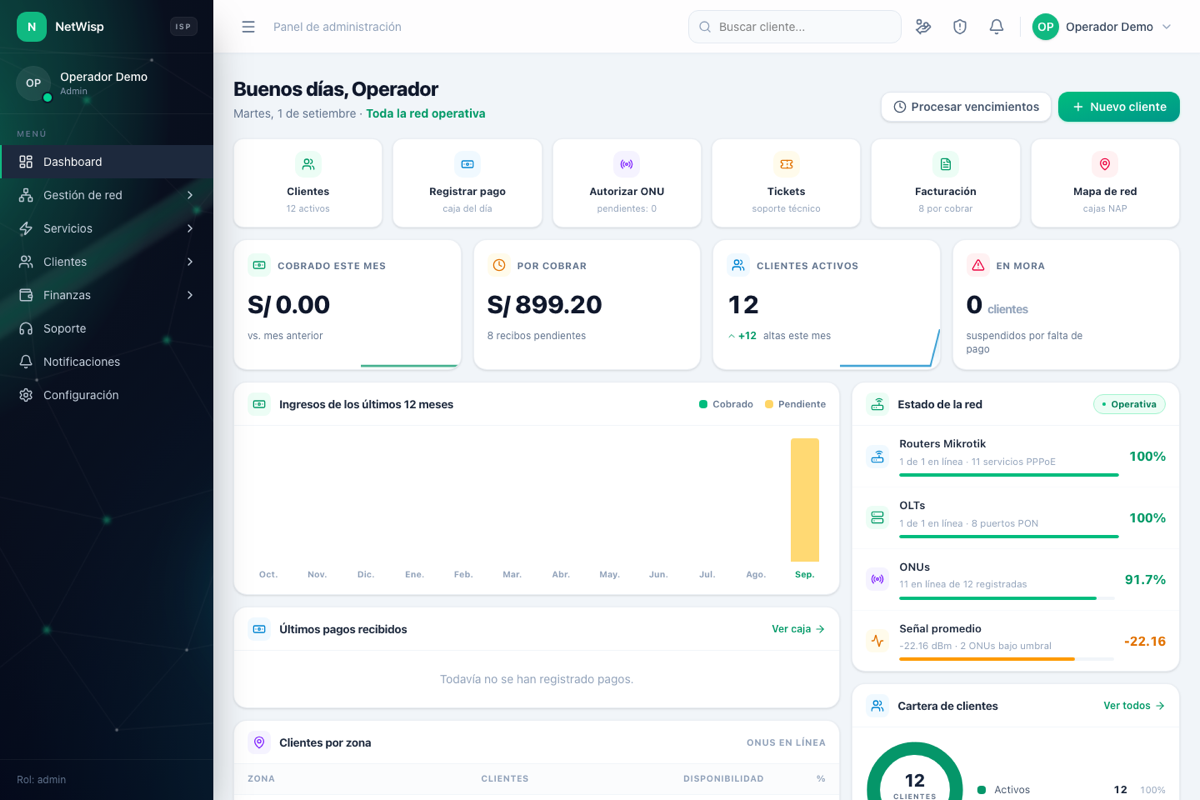Toggle the sidebar with the hamburger icon
1200x800 pixels.
pyautogui.click(x=248, y=27)
